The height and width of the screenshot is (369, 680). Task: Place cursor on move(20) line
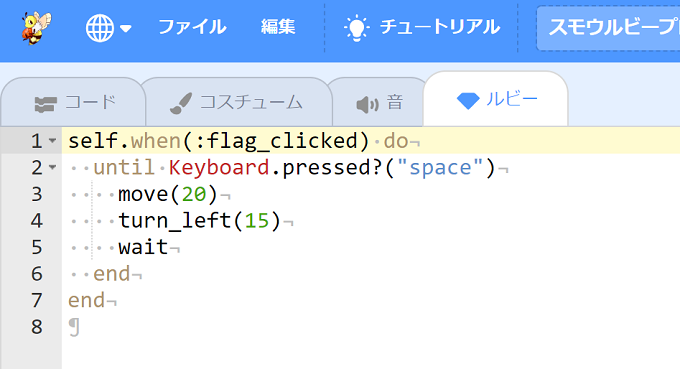(167, 194)
